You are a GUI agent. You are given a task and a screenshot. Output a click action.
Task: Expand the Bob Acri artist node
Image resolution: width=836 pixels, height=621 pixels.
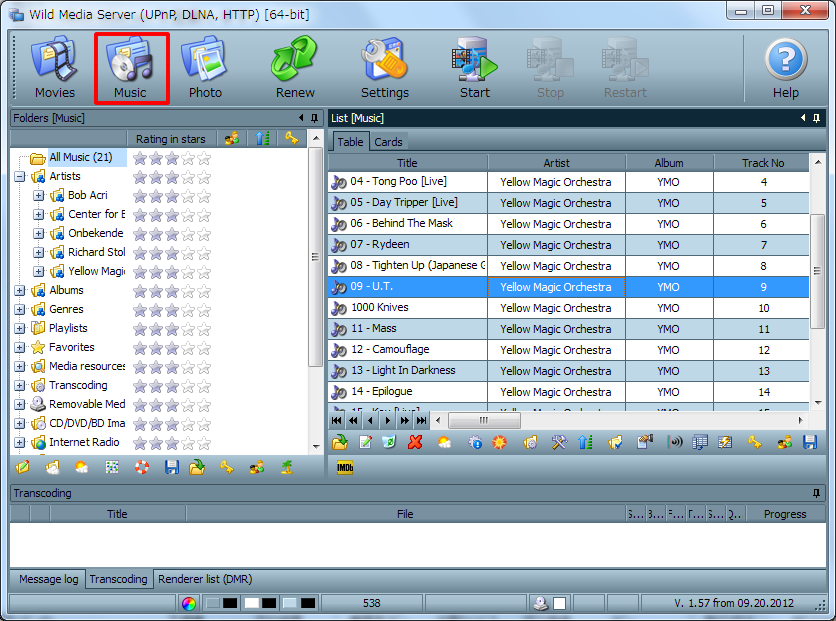[x=38, y=196]
